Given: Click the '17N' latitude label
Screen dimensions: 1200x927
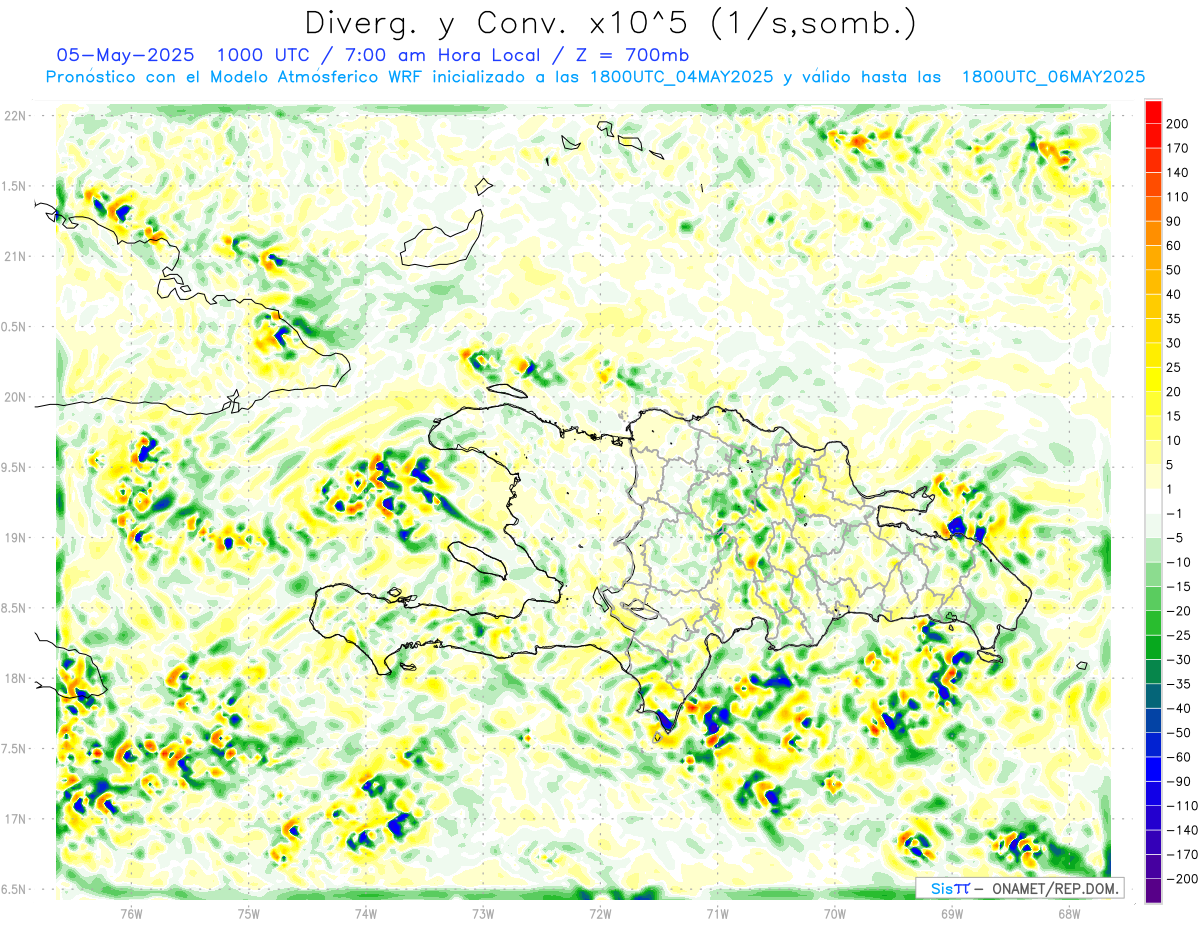Looking at the screenshot, I should click(x=15, y=819).
